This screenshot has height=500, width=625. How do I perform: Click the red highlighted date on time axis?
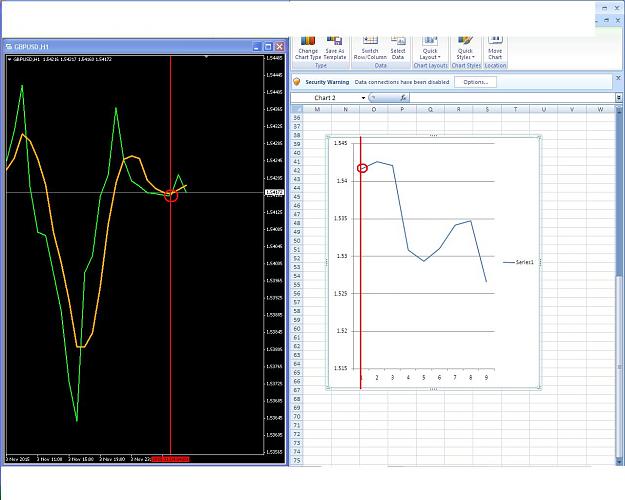[170, 459]
